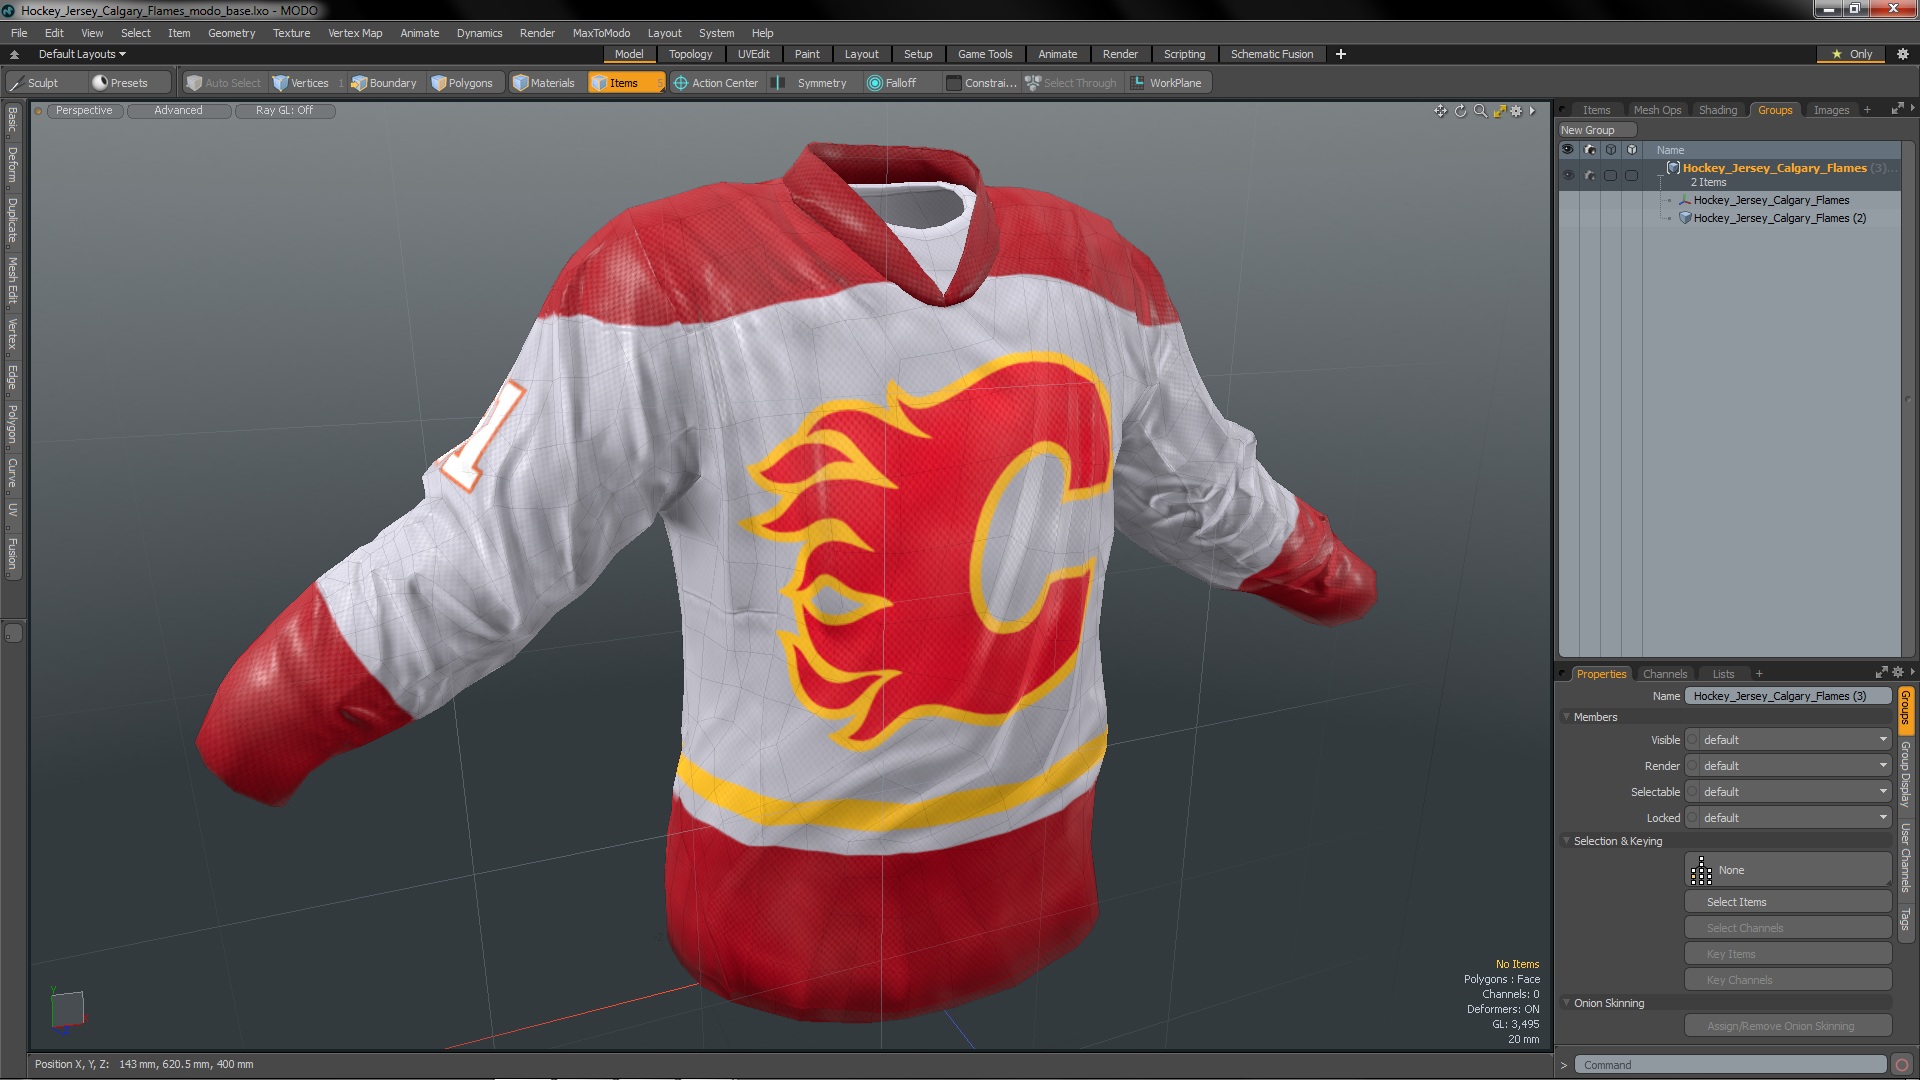Click the viewport axis cube gizmo
This screenshot has height=1080, width=1920.
click(x=67, y=1008)
